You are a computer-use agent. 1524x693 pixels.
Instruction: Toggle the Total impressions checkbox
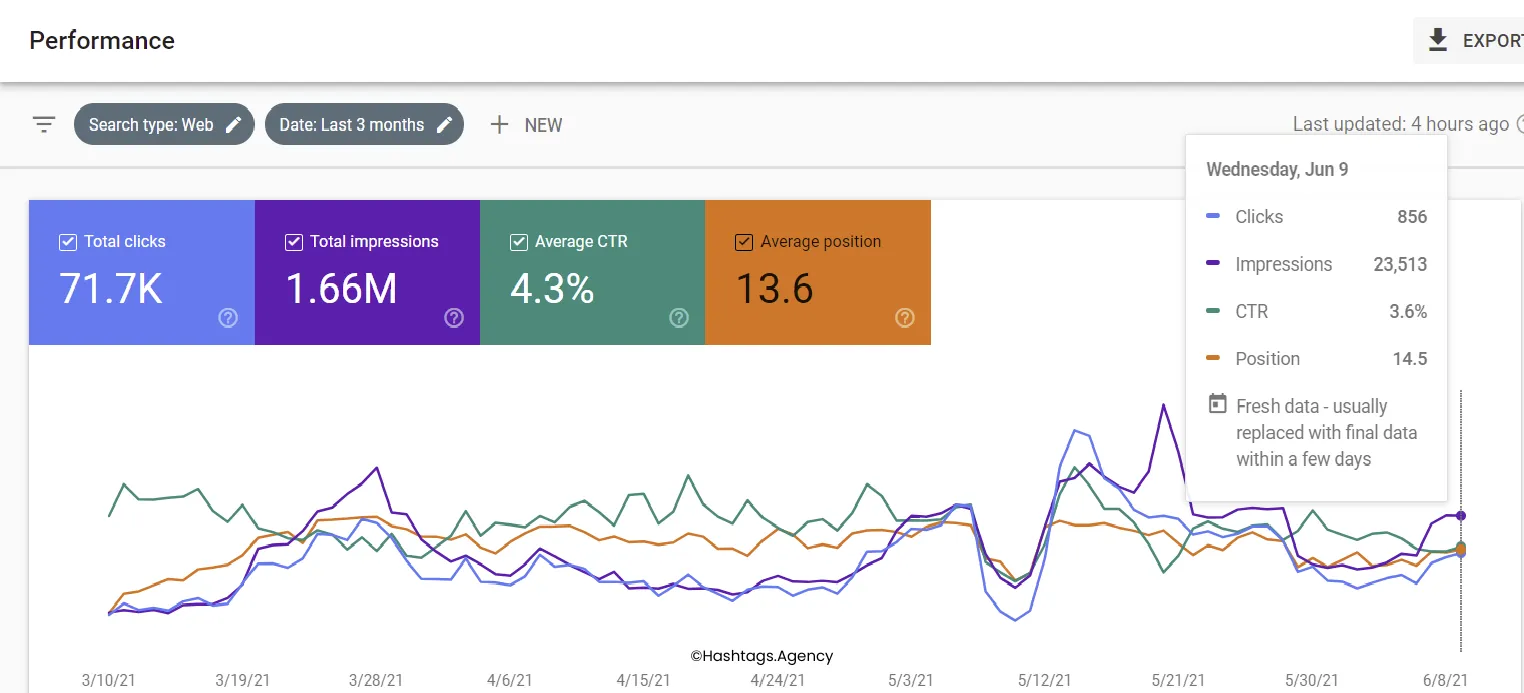tap(294, 242)
